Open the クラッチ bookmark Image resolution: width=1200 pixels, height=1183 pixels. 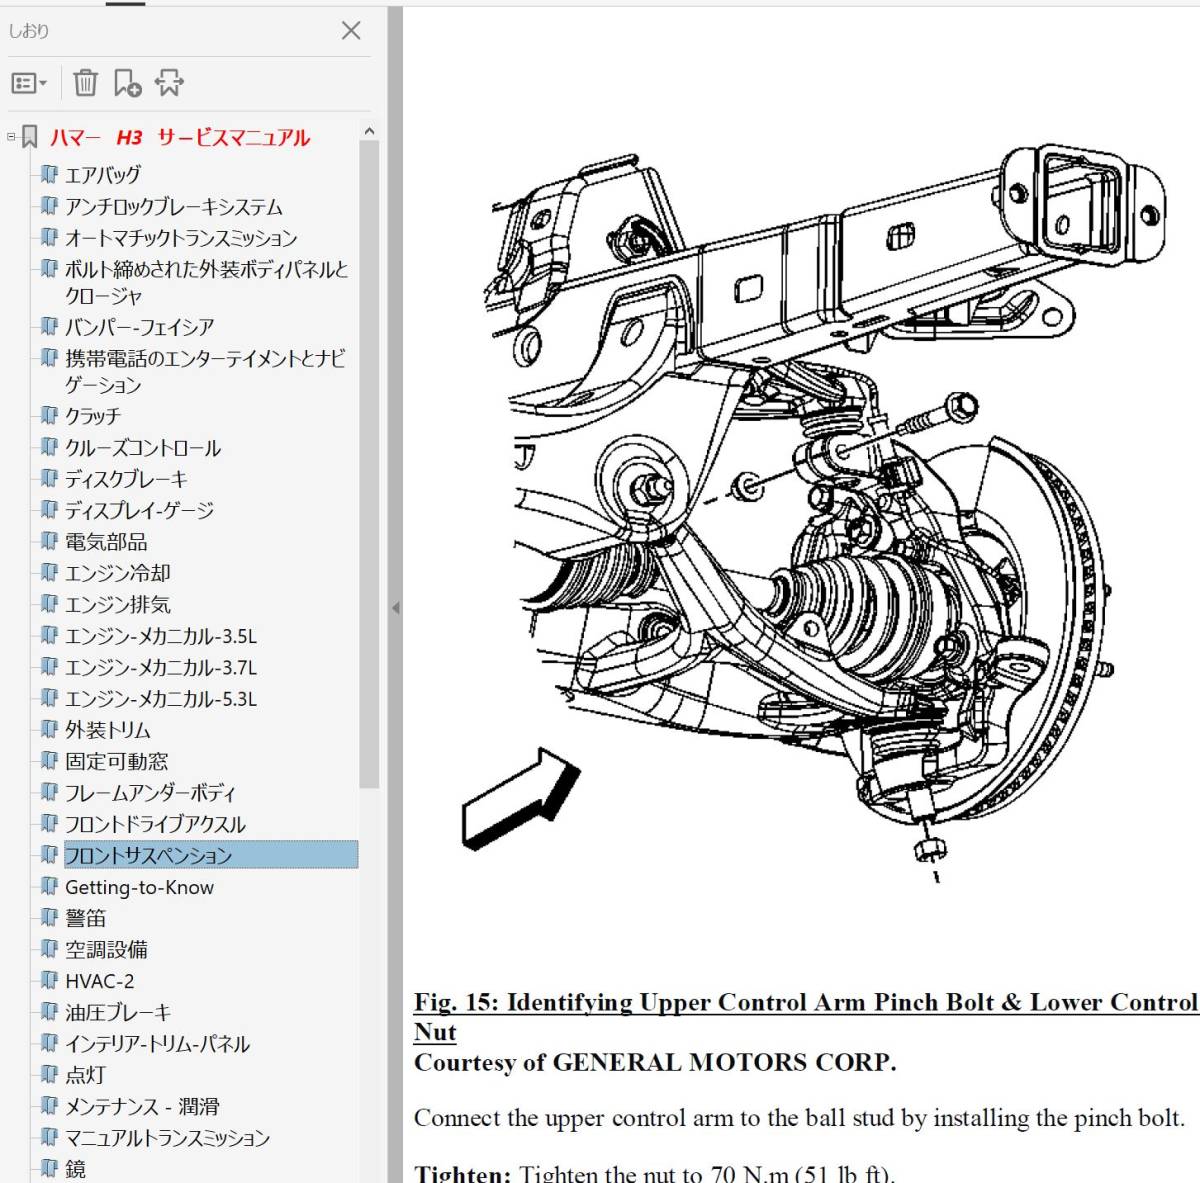pyautogui.click(x=93, y=415)
